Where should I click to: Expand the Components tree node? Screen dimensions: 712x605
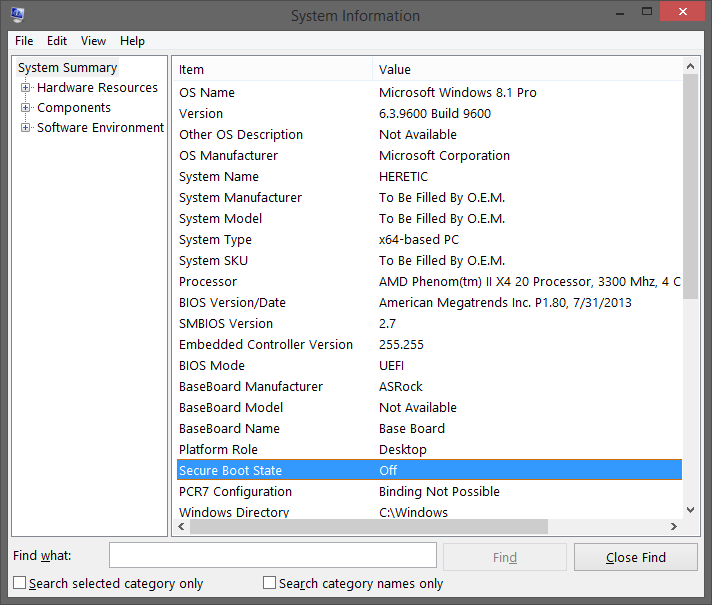click(x=25, y=108)
